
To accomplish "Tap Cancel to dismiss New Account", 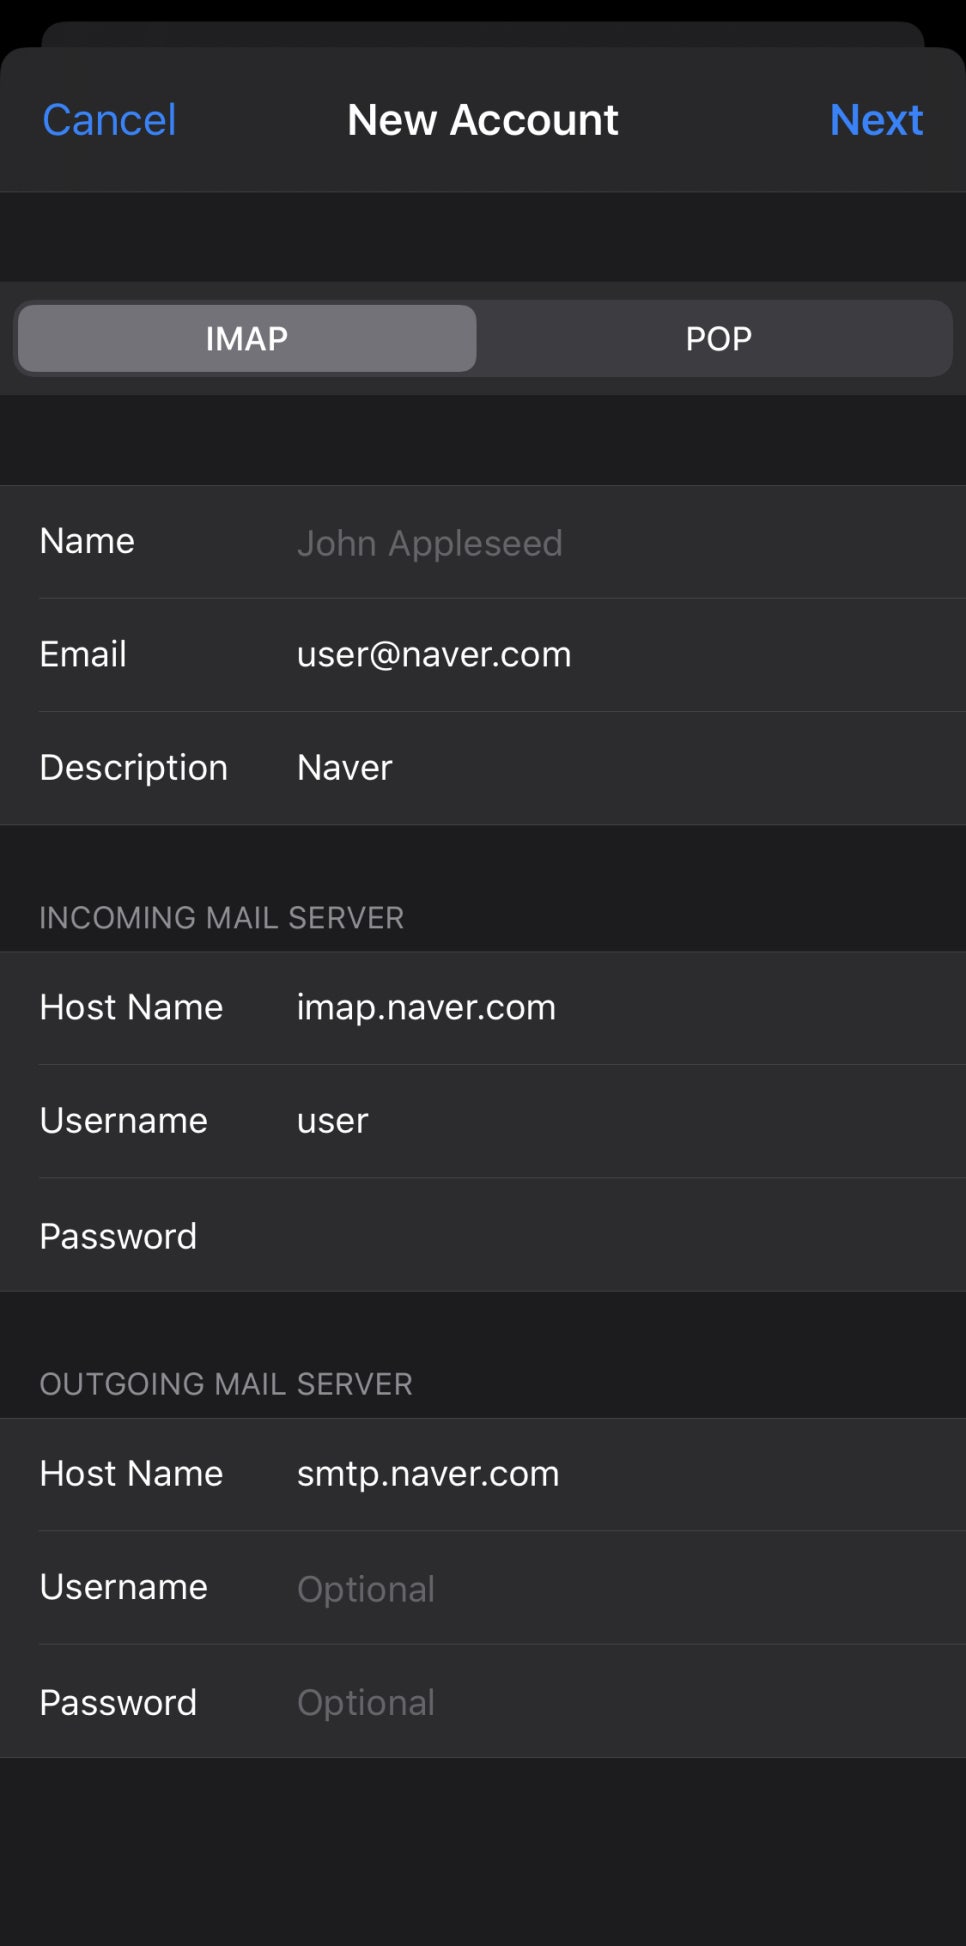I will click(109, 120).
